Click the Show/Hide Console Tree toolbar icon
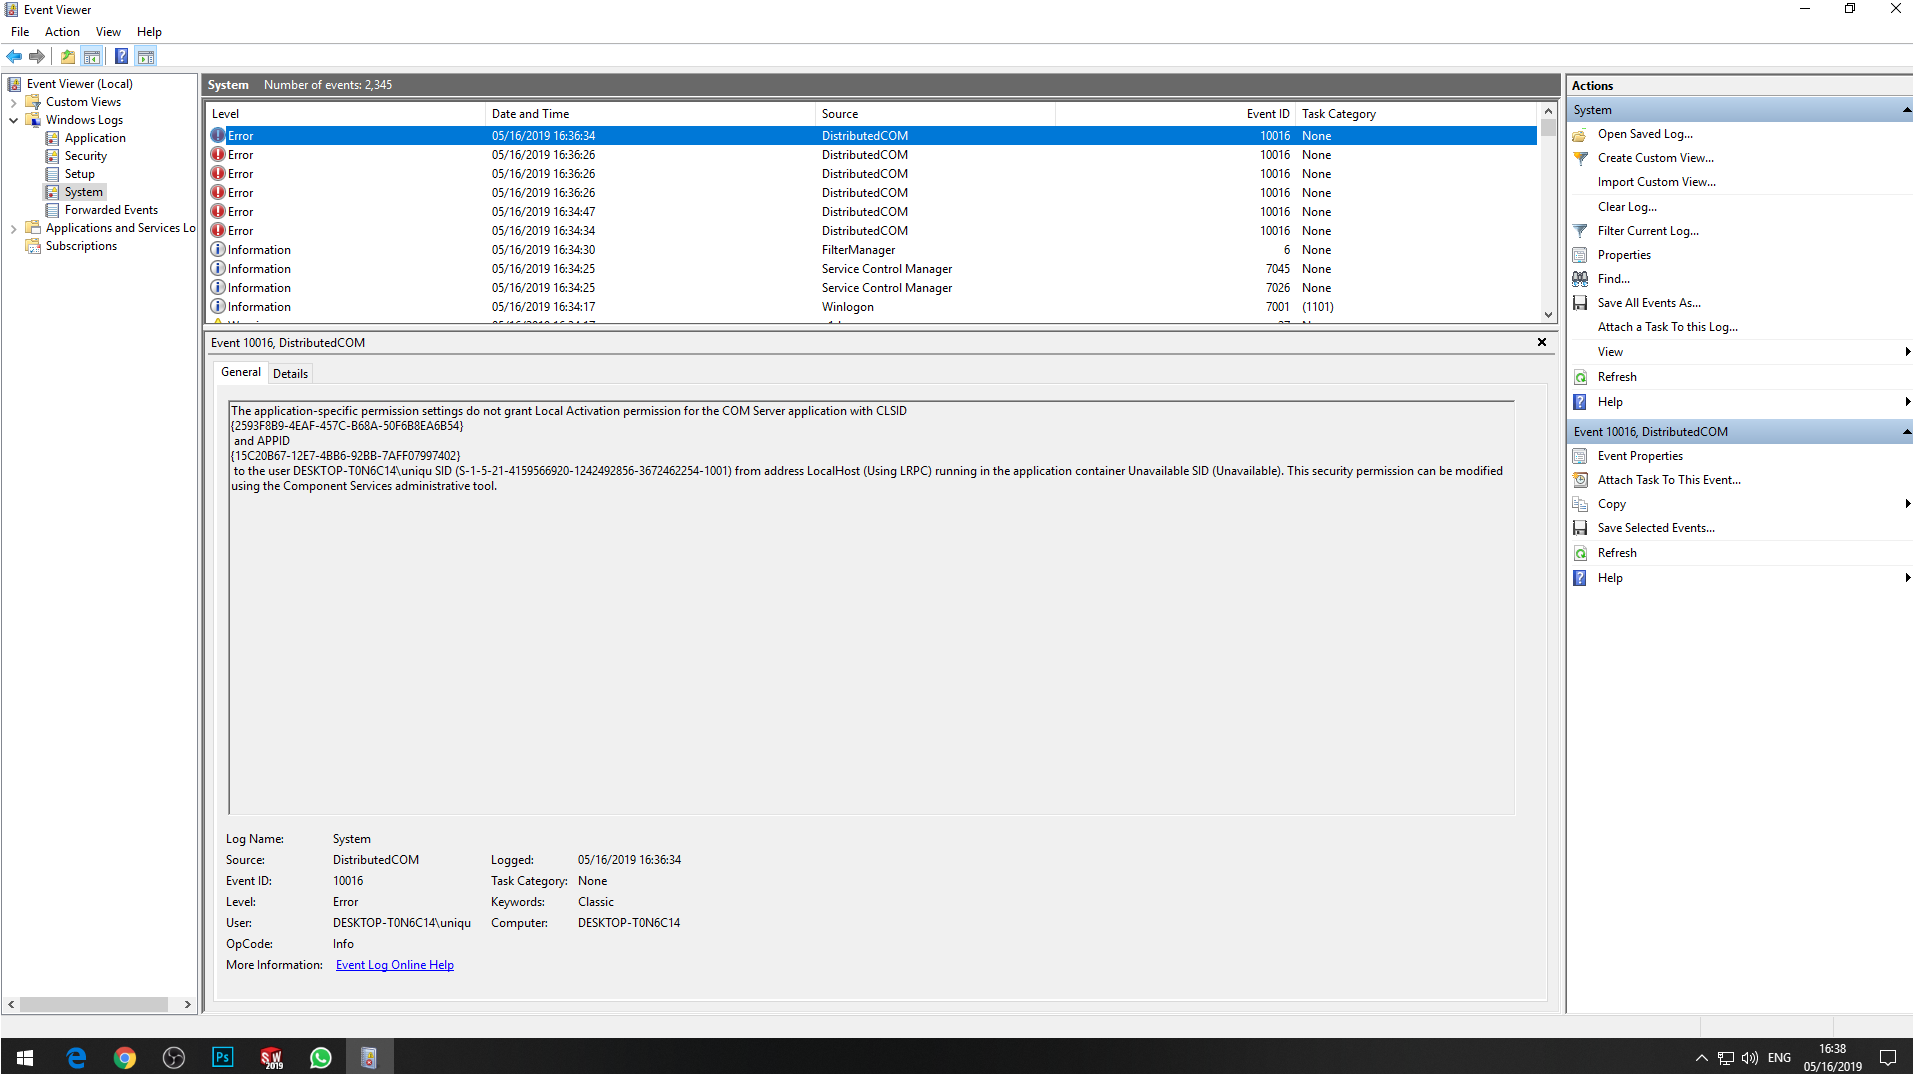Screen dimensions: 1913x1074 pyautogui.click(x=92, y=56)
